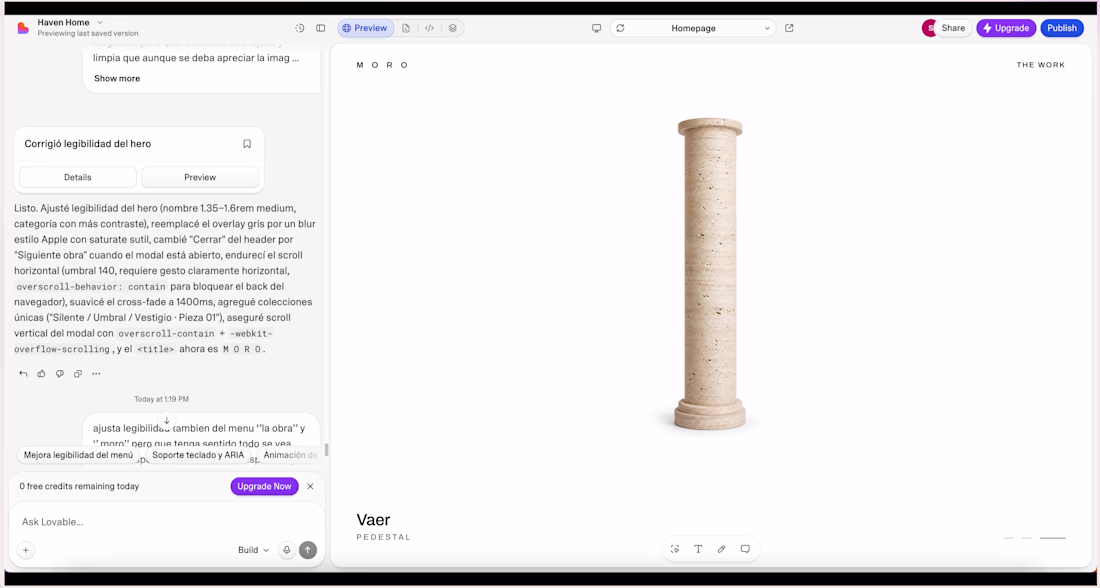This screenshot has width=1100, height=588.
Task: Open the version history clock icon
Action: pos(300,28)
